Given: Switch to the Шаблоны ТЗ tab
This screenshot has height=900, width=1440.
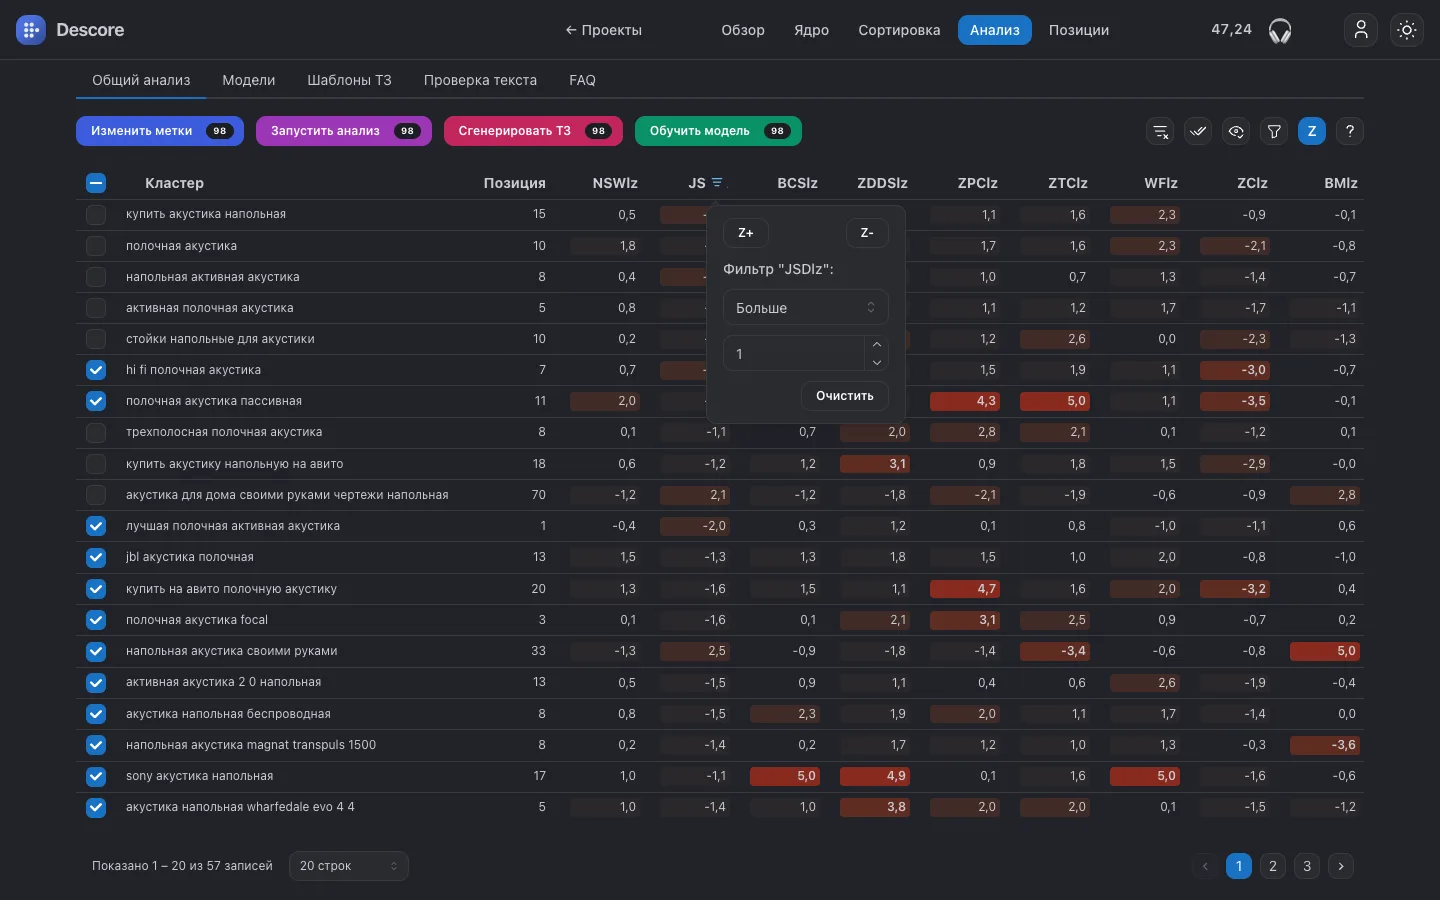Looking at the screenshot, I should click(349, 80).
